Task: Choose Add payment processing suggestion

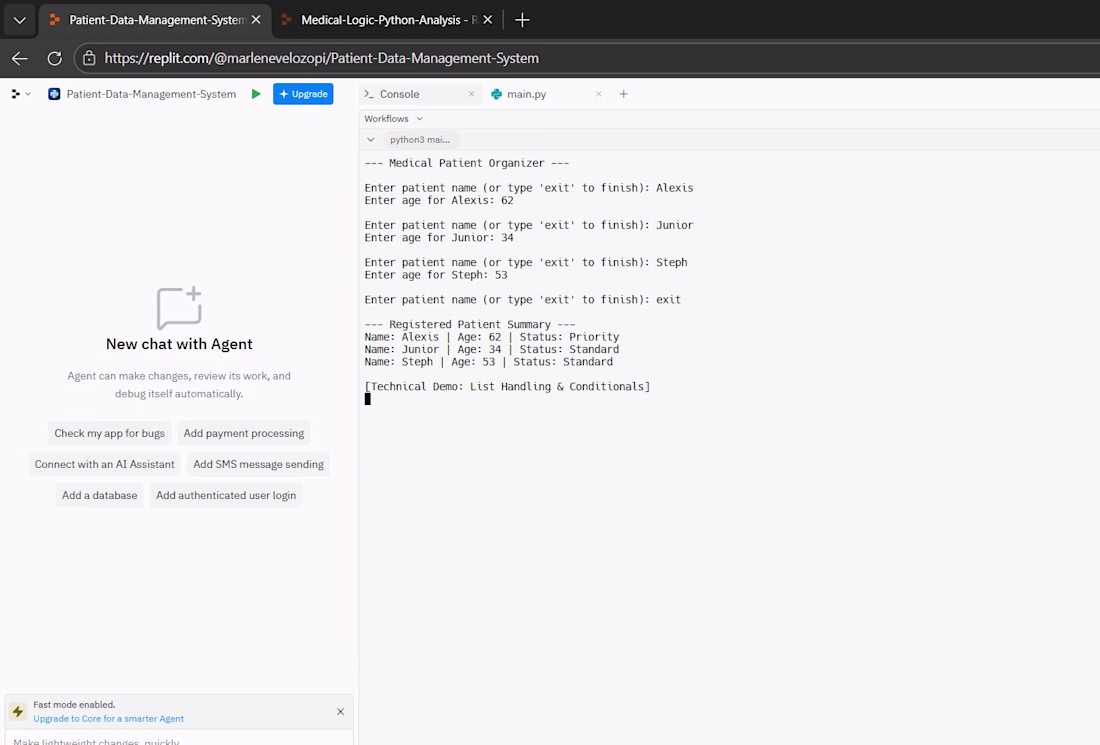Action: 243,433
